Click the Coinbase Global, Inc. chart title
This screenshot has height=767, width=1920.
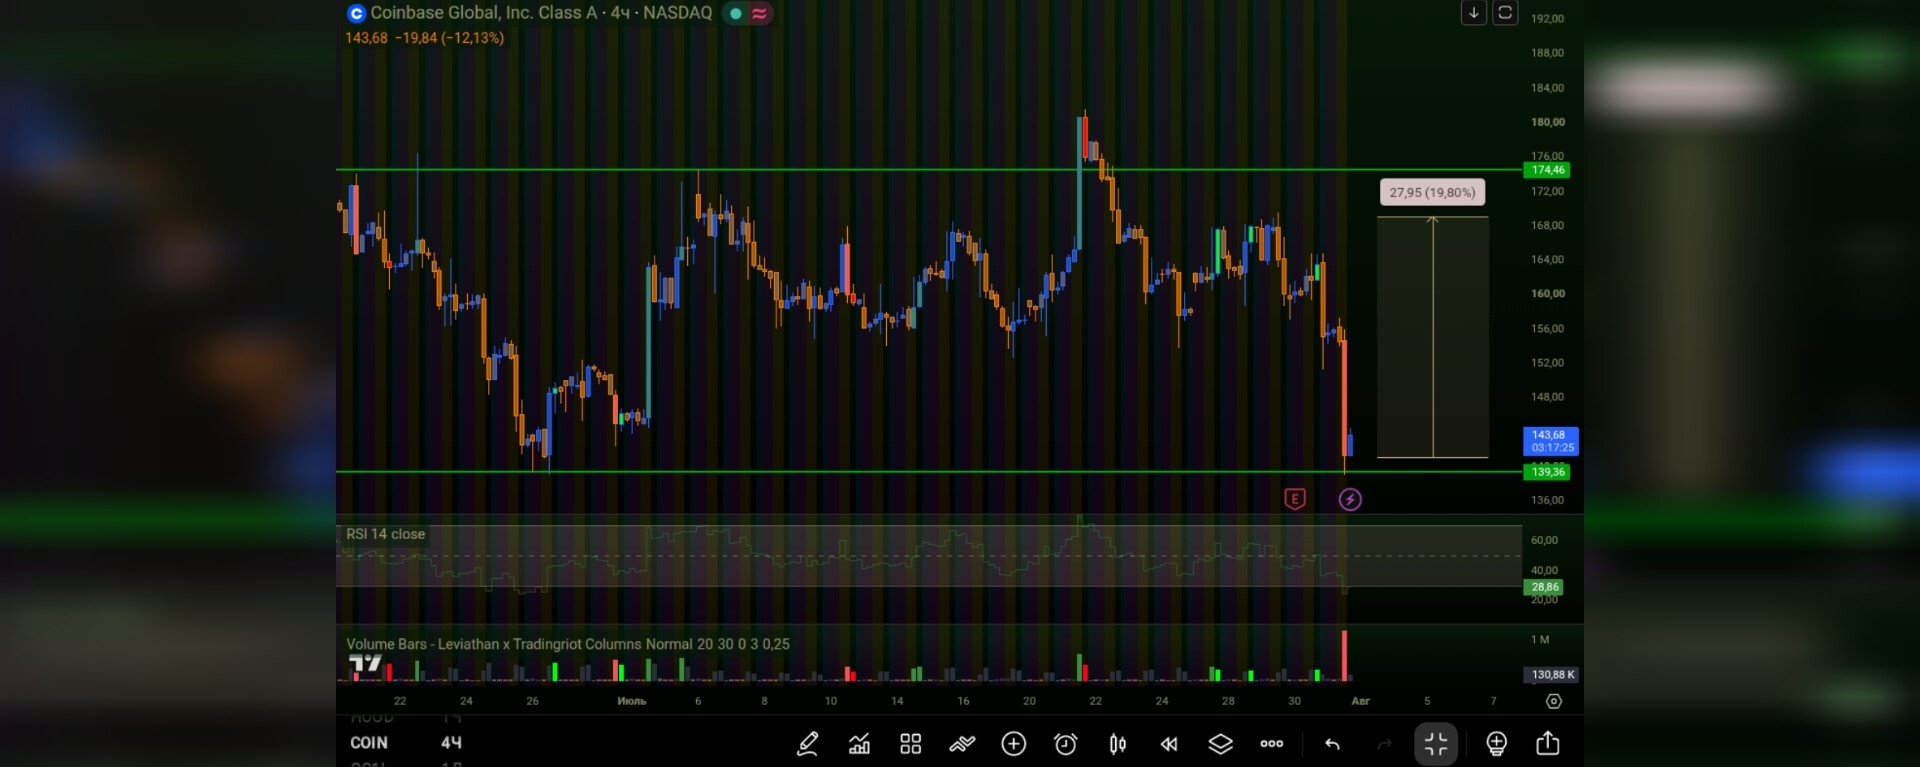(541, 13)
